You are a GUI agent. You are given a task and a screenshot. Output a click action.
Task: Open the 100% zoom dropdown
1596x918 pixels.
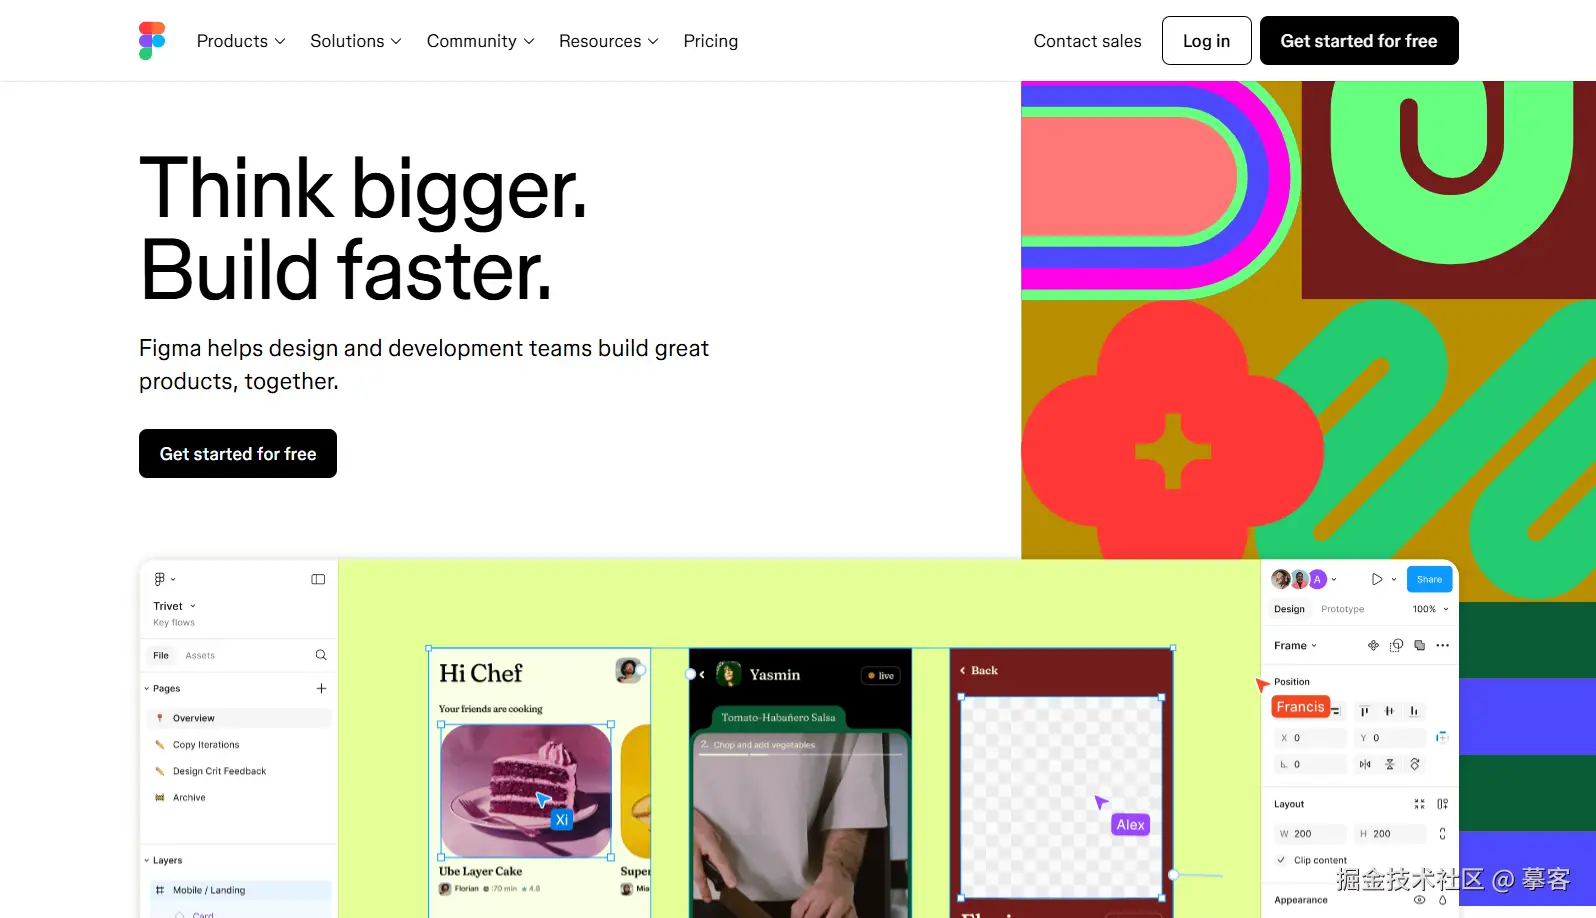coord(1430,609)
